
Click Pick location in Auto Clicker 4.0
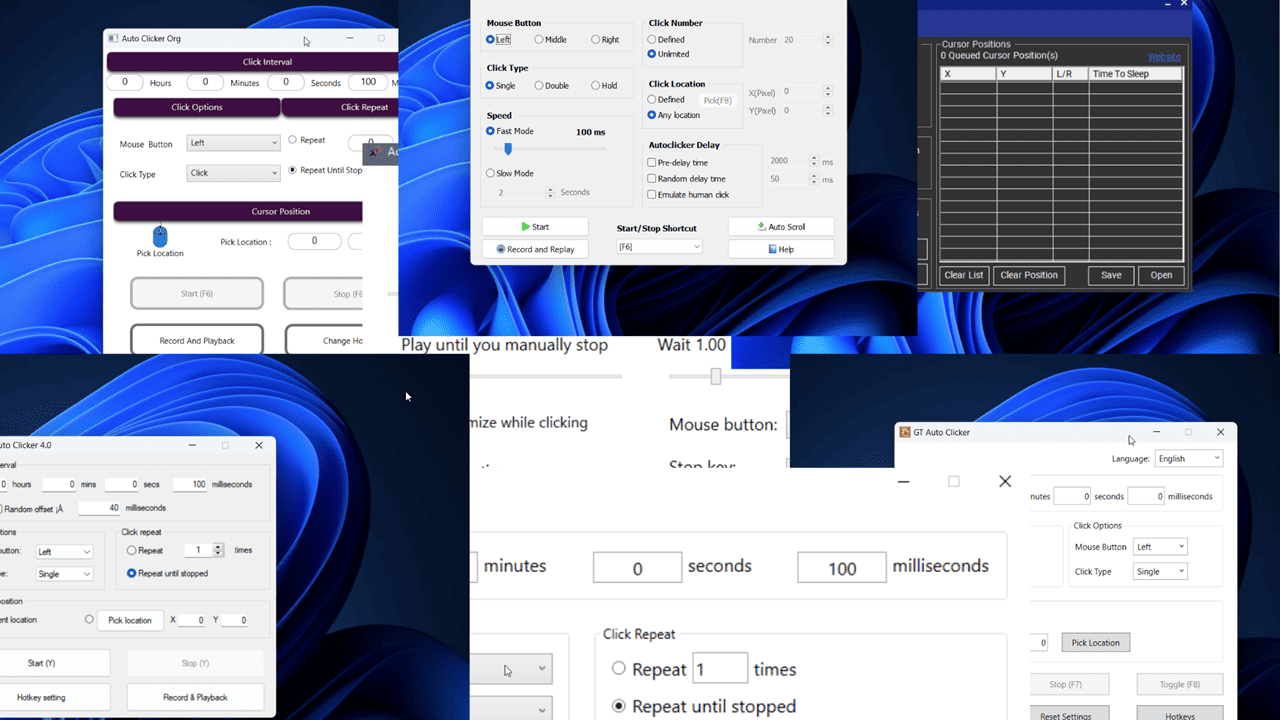coord(130,620)
